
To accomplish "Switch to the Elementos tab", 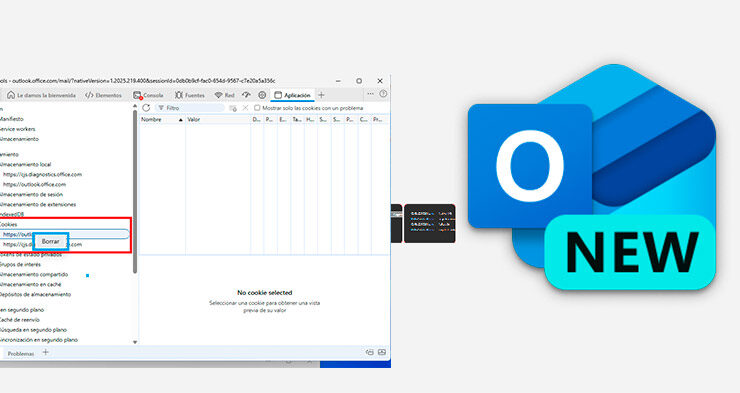I will coord(103,95).
